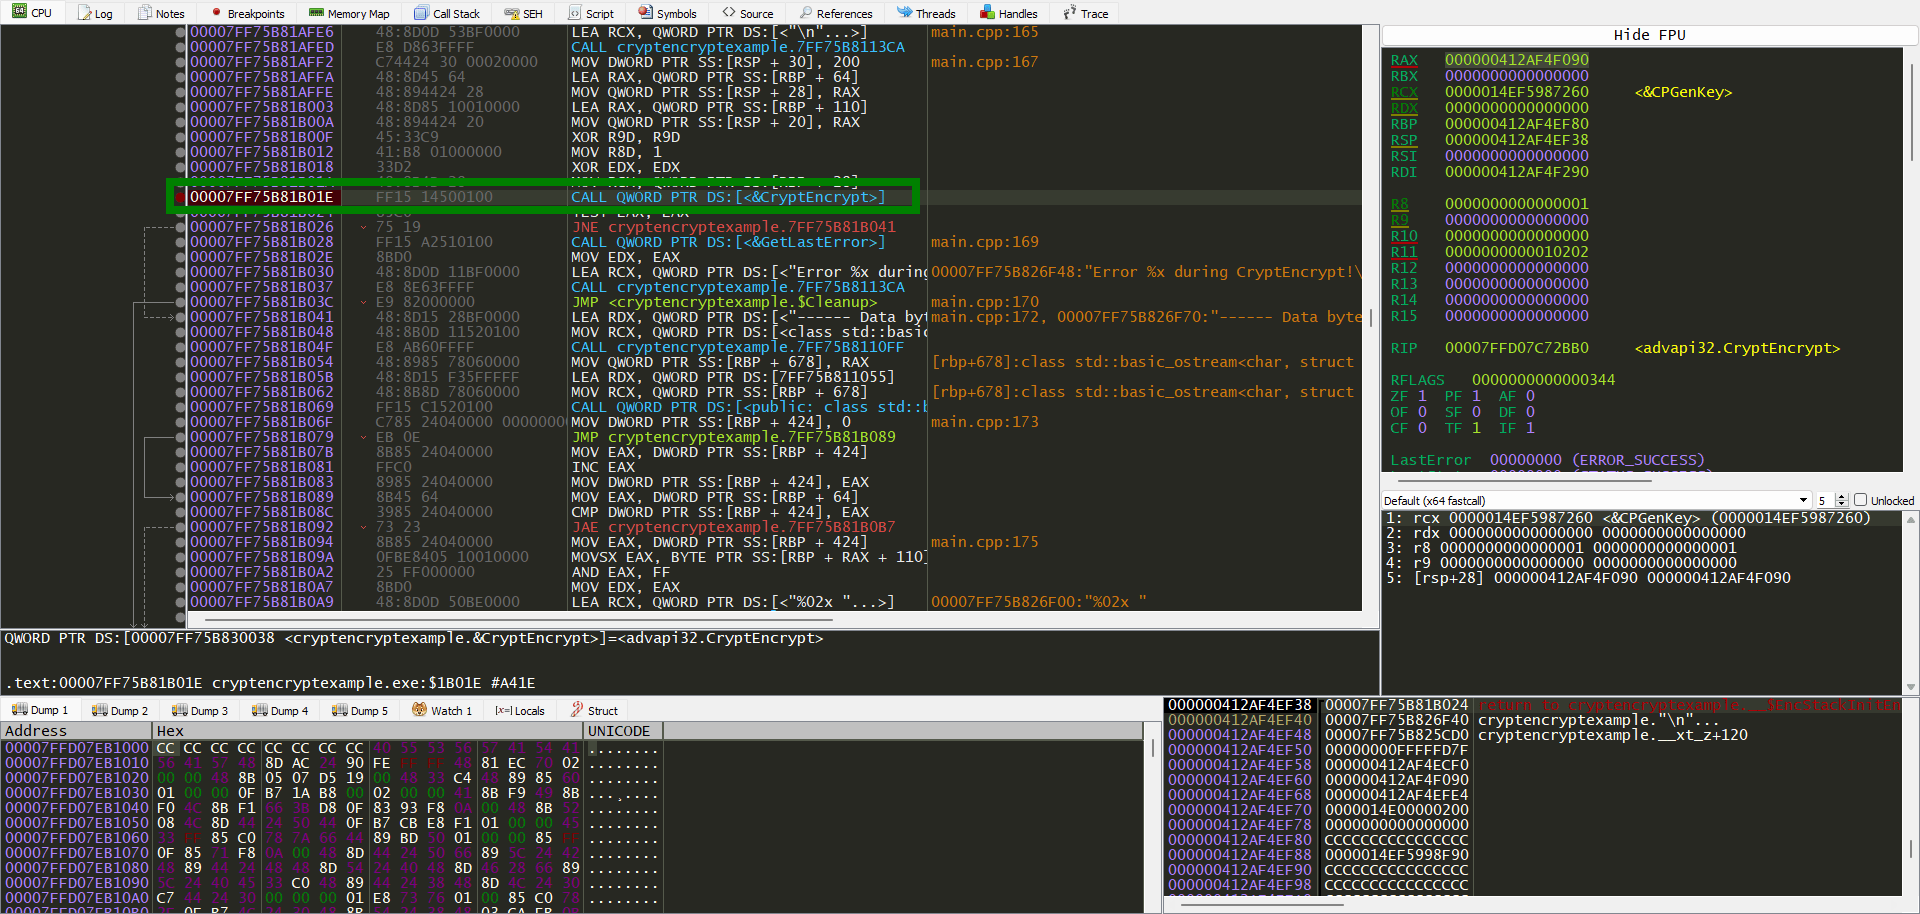Open the Symbols tab
This screenshot has width=1920, height=914.
tap(668, 13)
